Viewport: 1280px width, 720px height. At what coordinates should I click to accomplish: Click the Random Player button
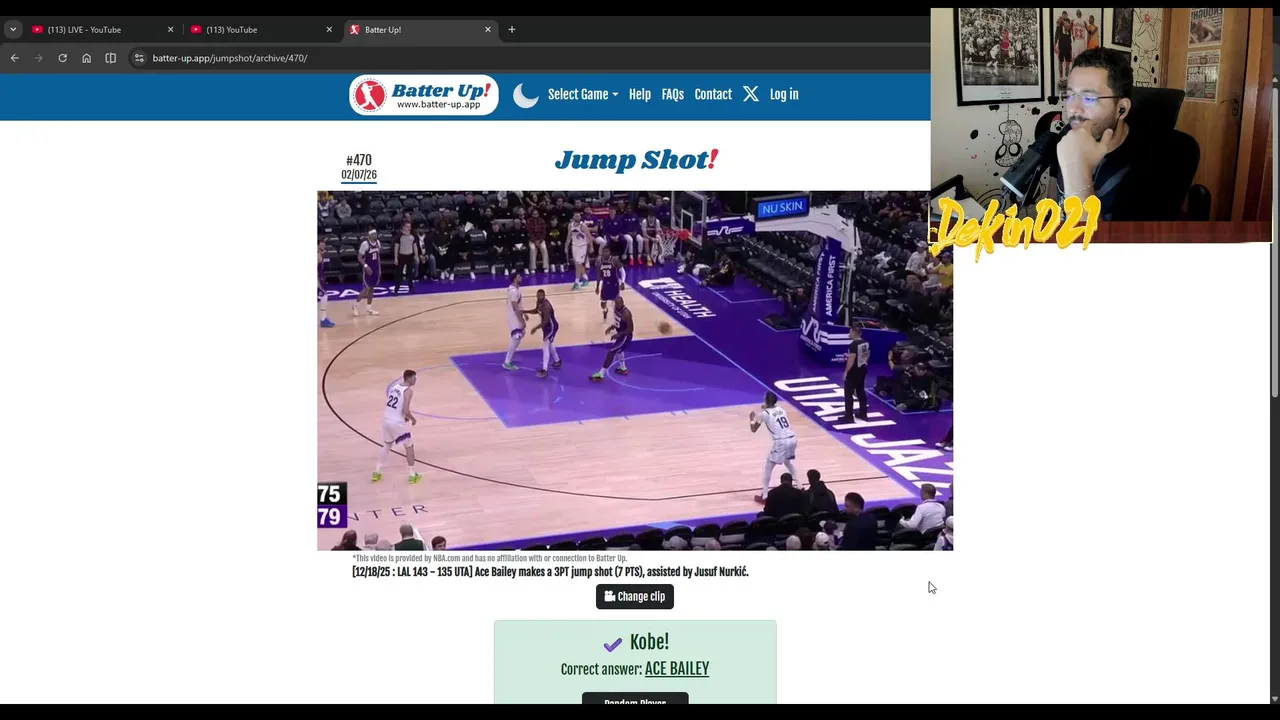point(635,700)
